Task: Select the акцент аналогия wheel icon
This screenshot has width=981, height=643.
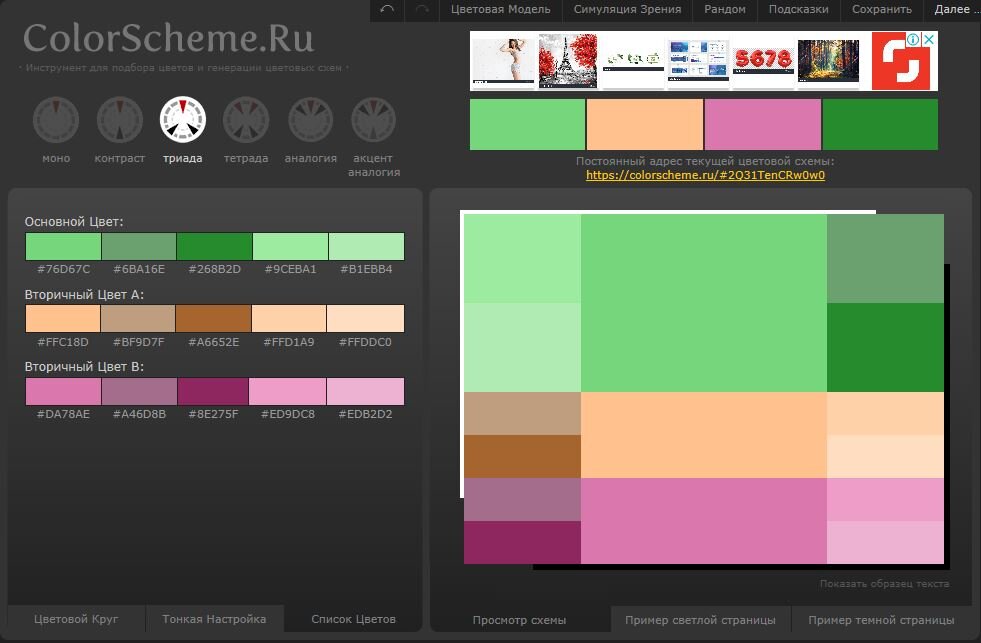Action: (x=374, y=119)
